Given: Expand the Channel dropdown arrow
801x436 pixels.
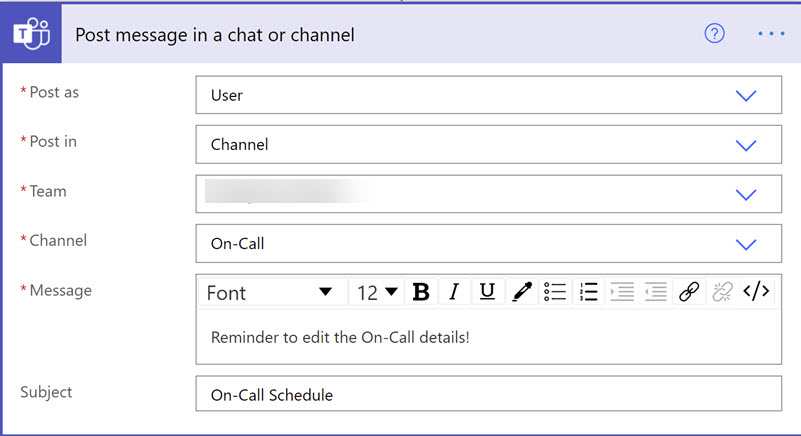Looking at the screenshot, I should click(746, 244).
